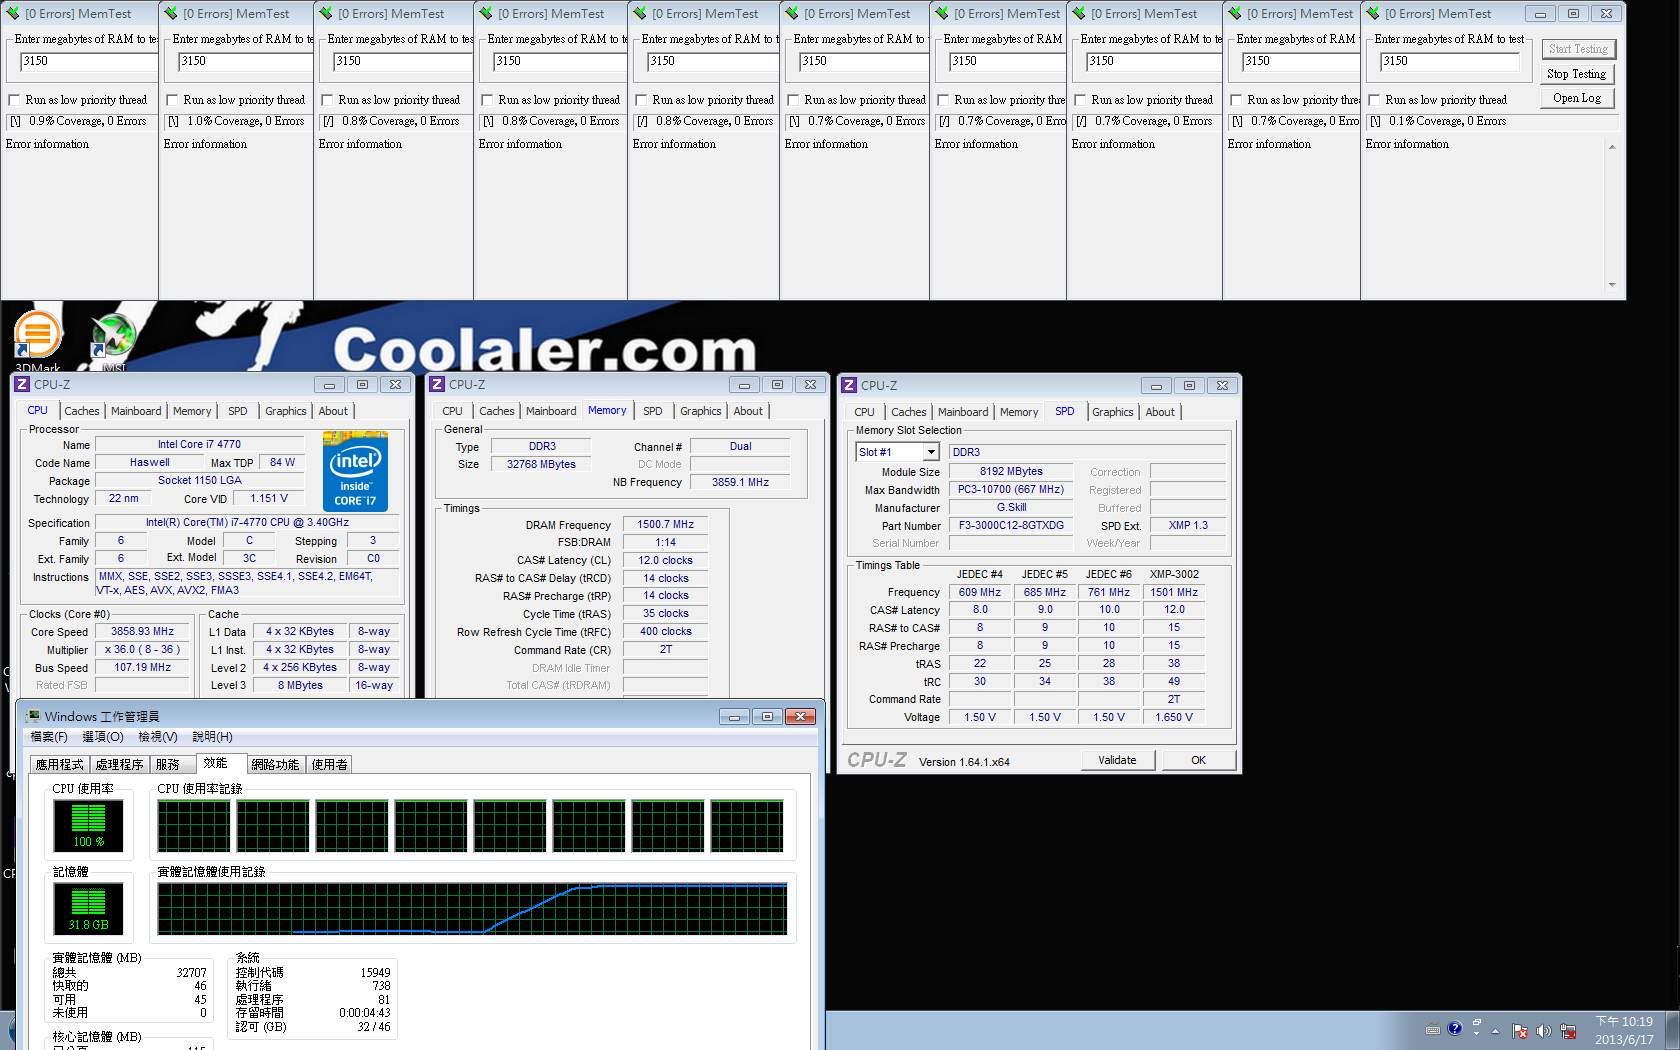Open the on-screen keyboard tray icon

click(x=1432, y=1029)
